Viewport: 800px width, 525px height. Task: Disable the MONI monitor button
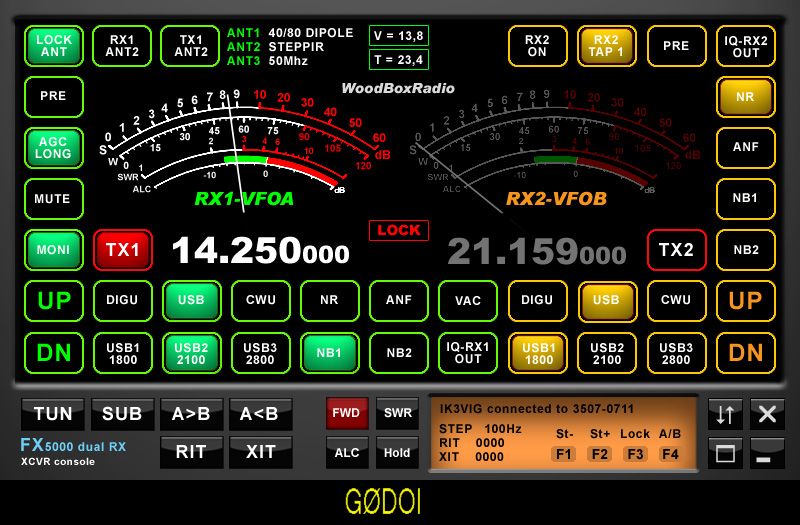point(53,249)
